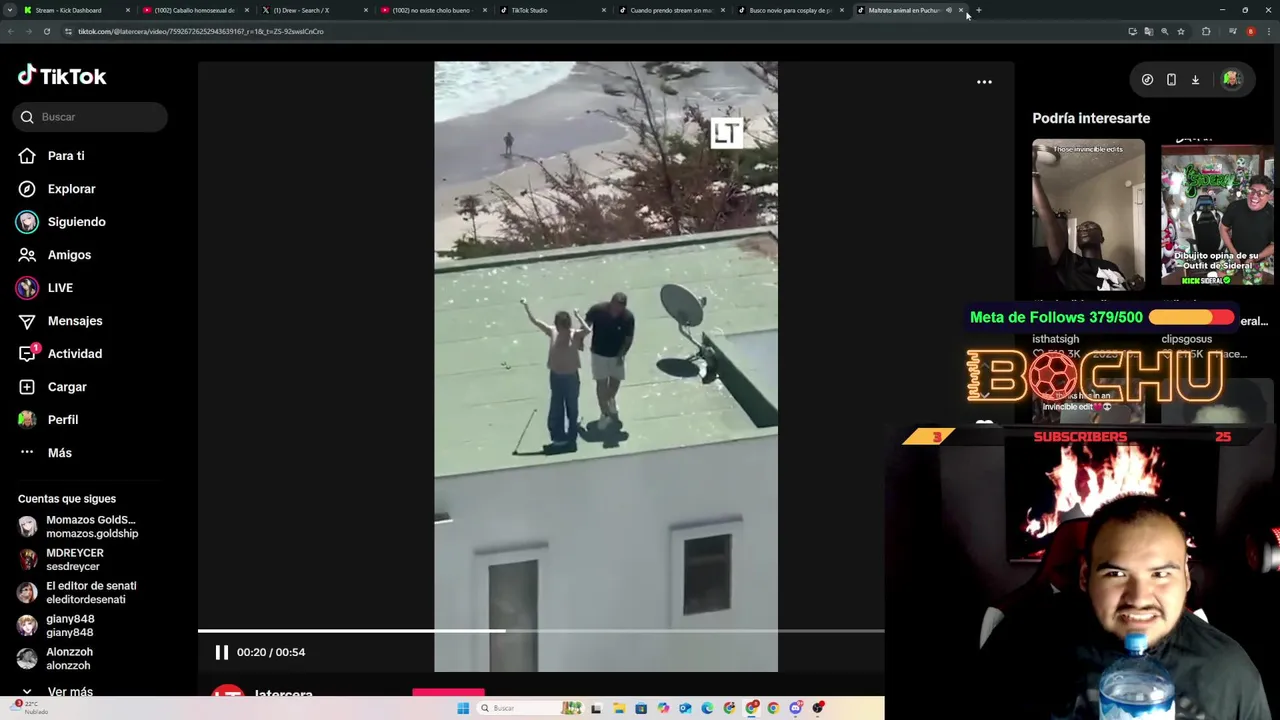The image size is (1280, 720).
Task: Switch to Cuando prendo stream tab
Action: pyautogui.click(x=671, y=10)
